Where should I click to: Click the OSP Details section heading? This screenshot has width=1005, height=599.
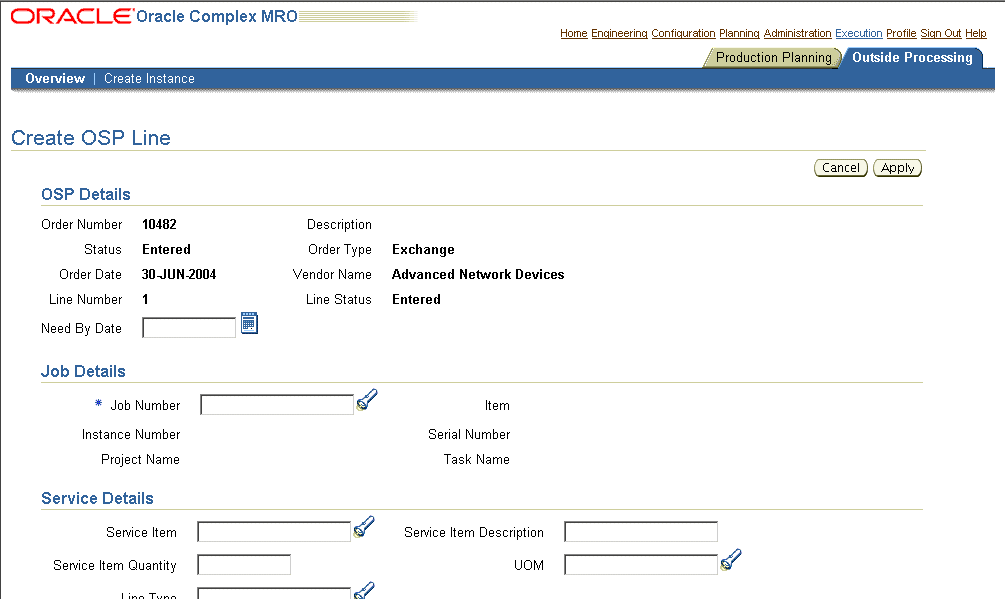click(86, 194)
